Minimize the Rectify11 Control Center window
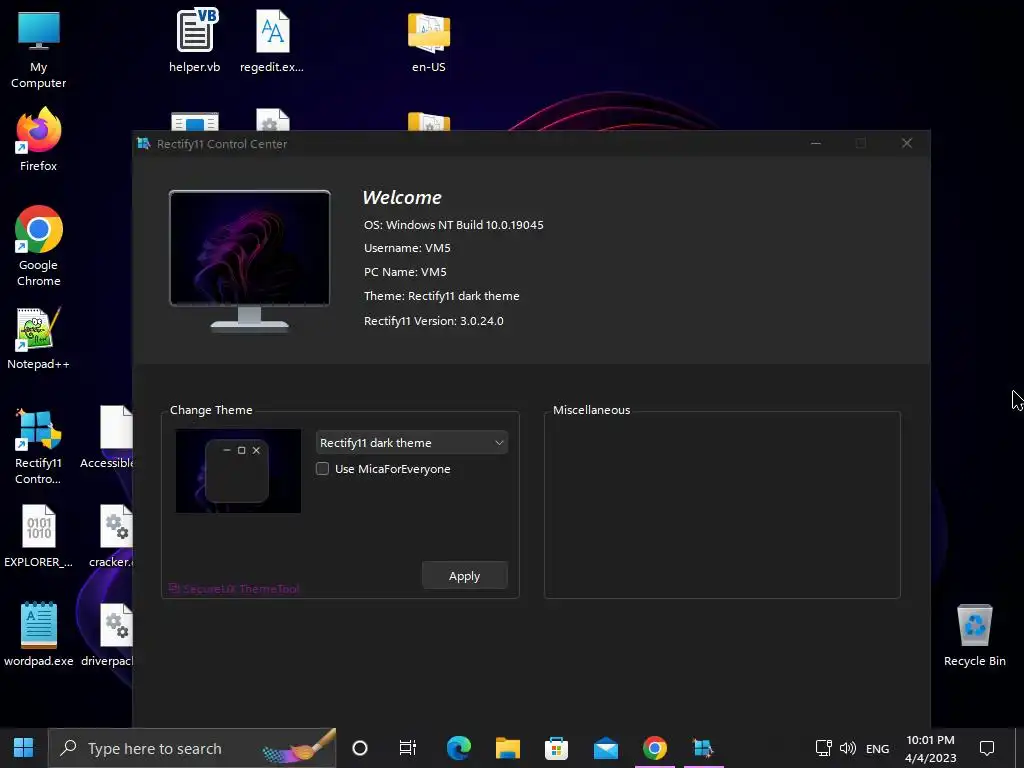The image size is (1024, 768). (x=816, y=143)
